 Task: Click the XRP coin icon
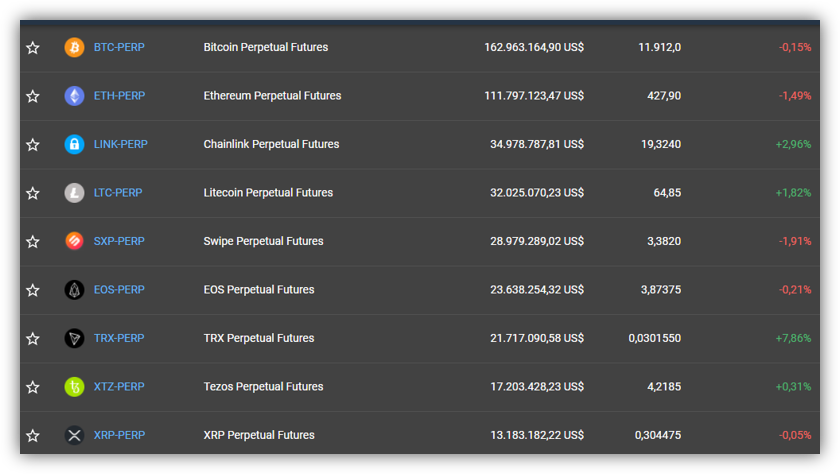pos(74,435)
